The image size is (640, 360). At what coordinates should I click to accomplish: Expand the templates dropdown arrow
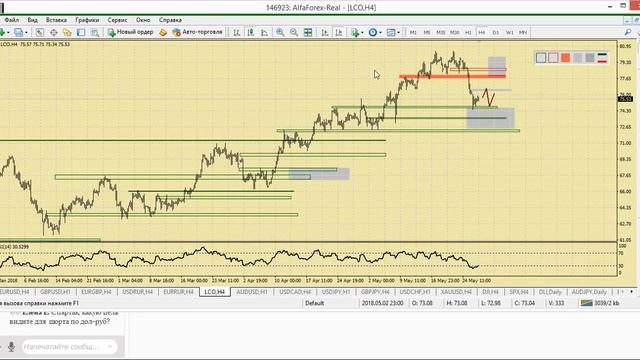[398, 32]
